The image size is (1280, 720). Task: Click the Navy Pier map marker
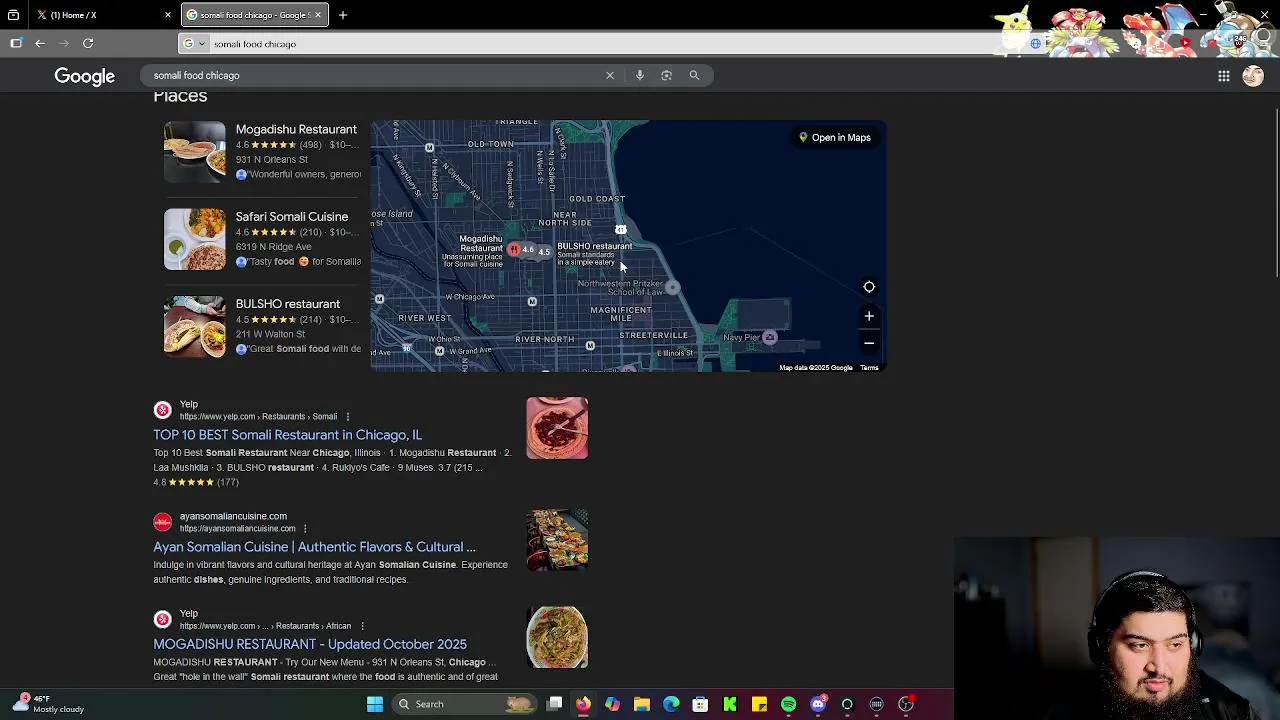click(769, 337)
